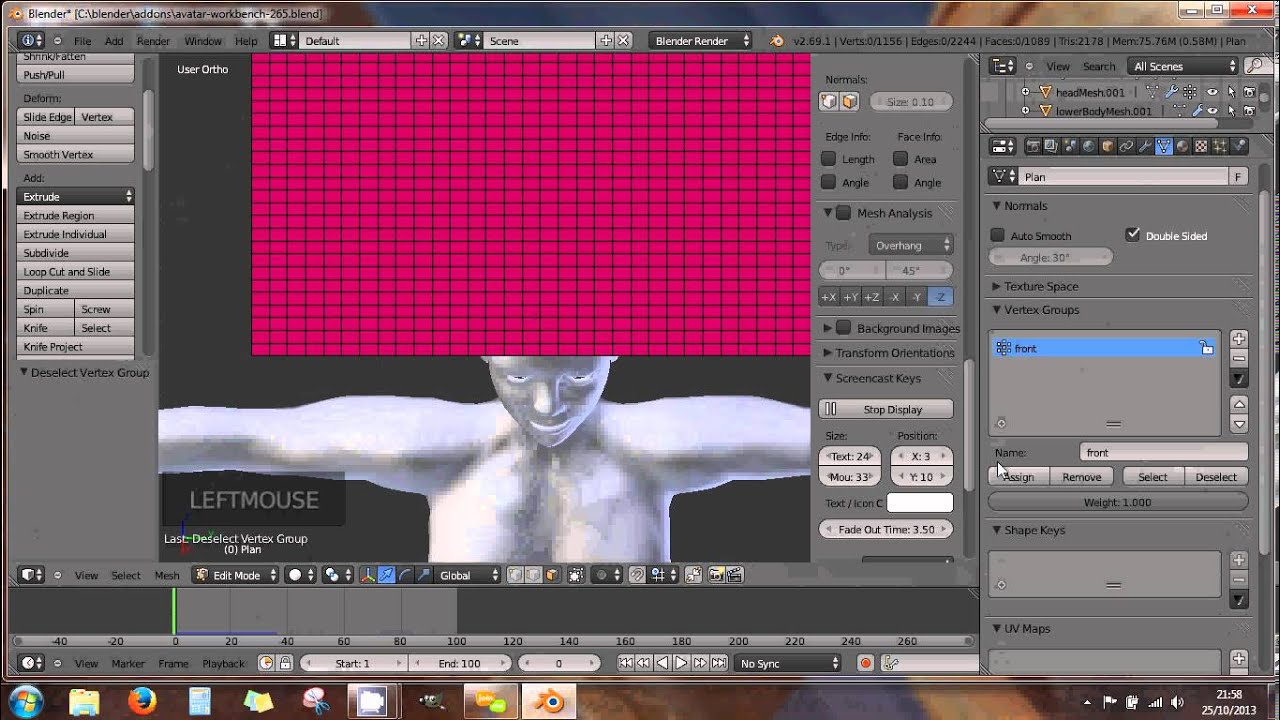Expand the Transform Orientations panel
1280x720 pixels.
click(x=827, y=353)
